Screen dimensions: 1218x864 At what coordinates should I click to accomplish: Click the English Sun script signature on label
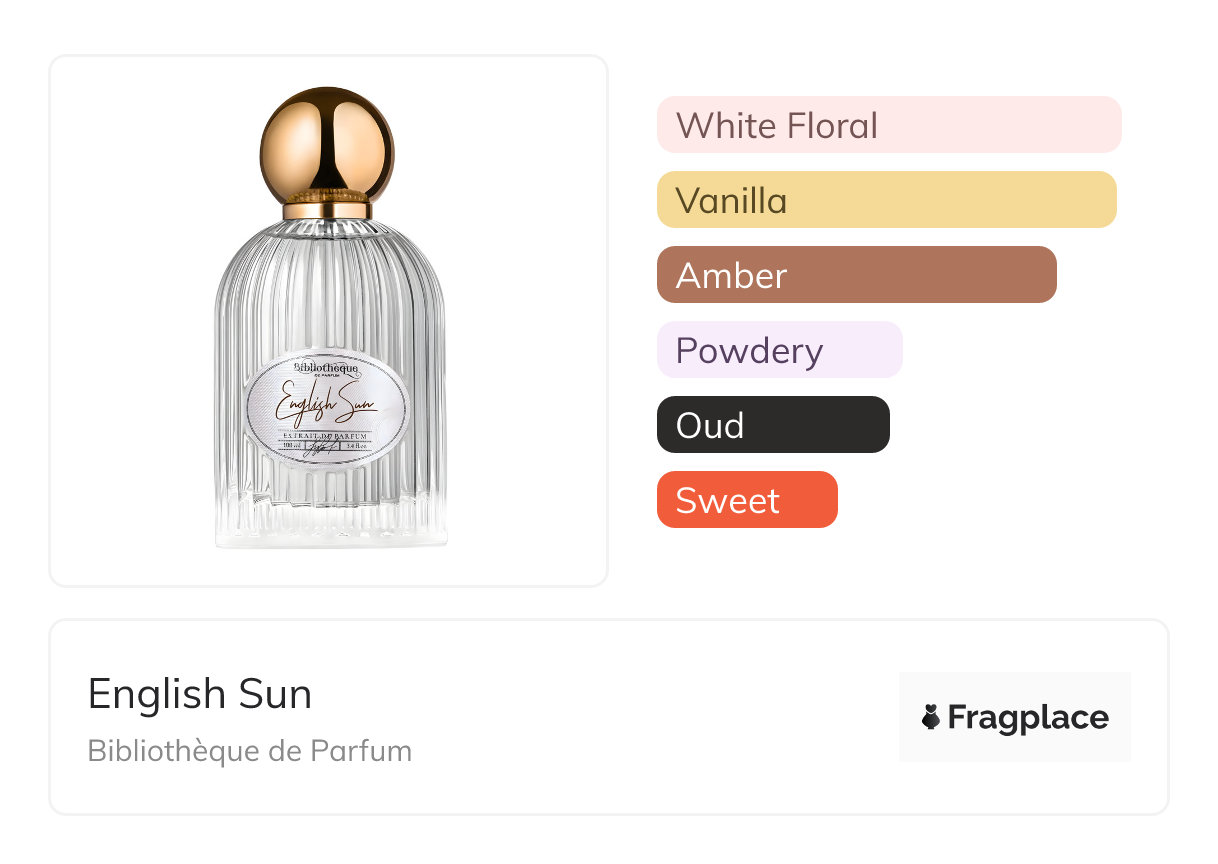326,405
